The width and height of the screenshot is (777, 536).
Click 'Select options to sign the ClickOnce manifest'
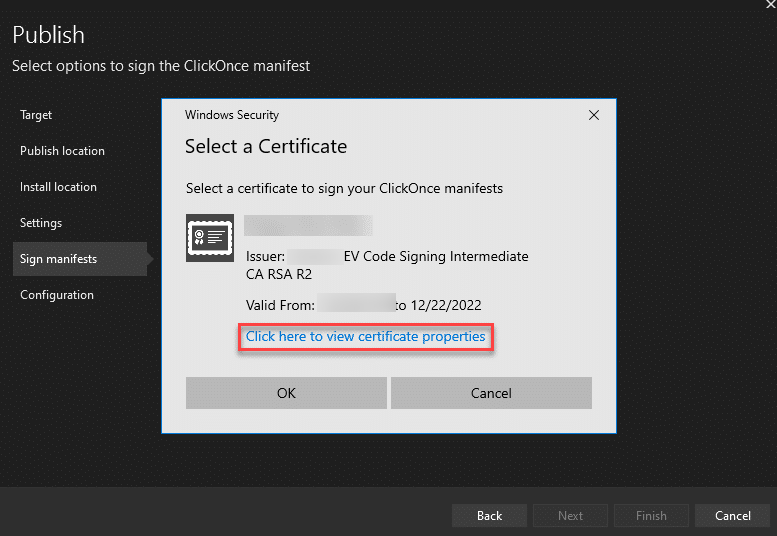(161, 66)
